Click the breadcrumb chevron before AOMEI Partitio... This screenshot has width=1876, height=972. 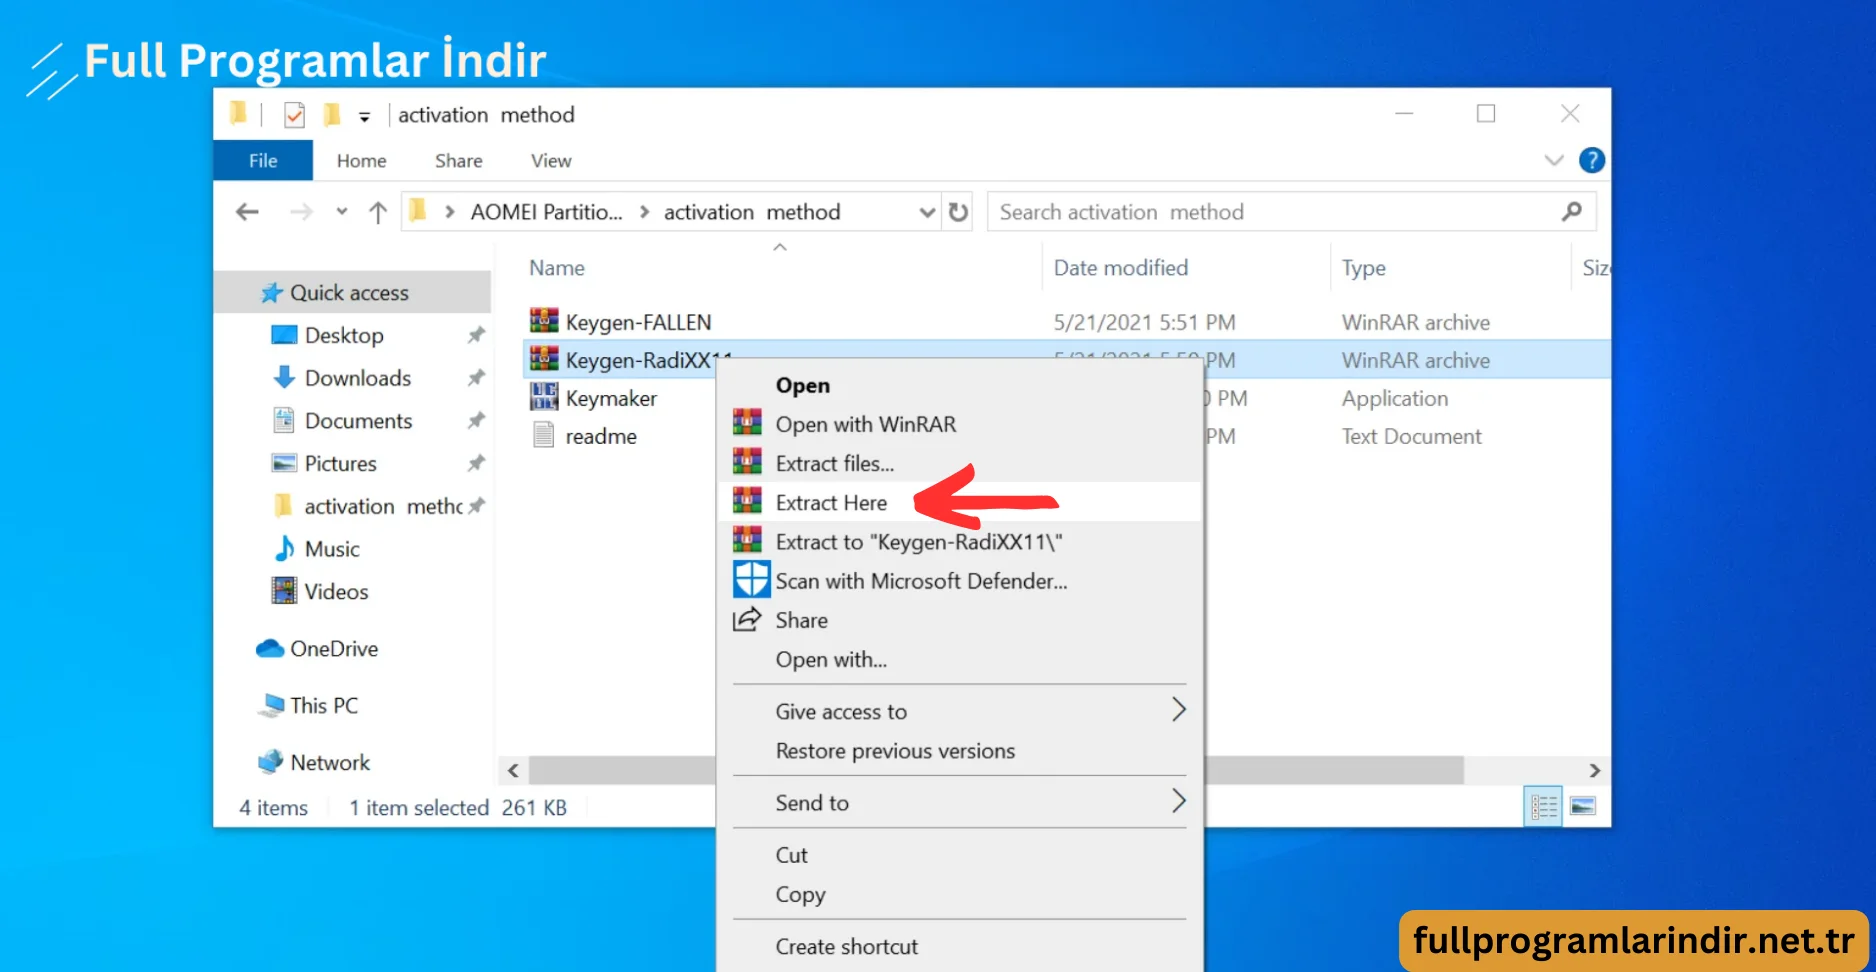pos(450,212)
